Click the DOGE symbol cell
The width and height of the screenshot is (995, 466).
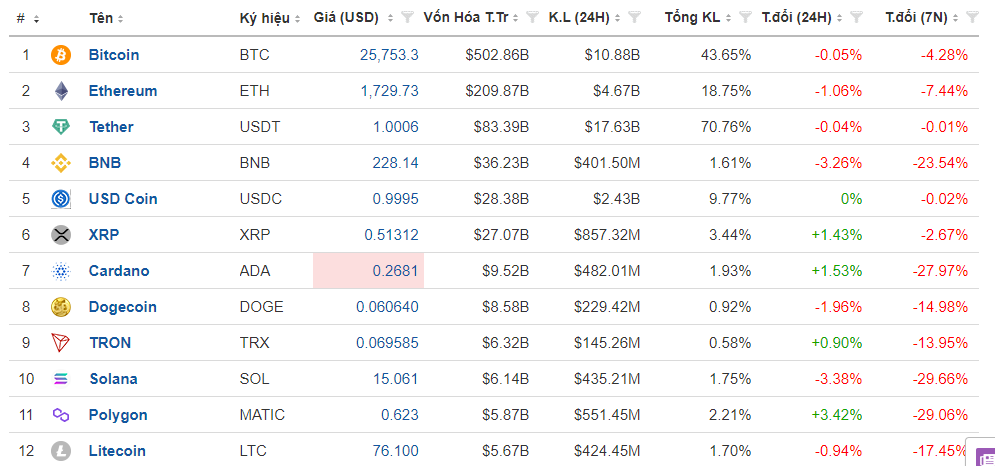click(261, 307)
